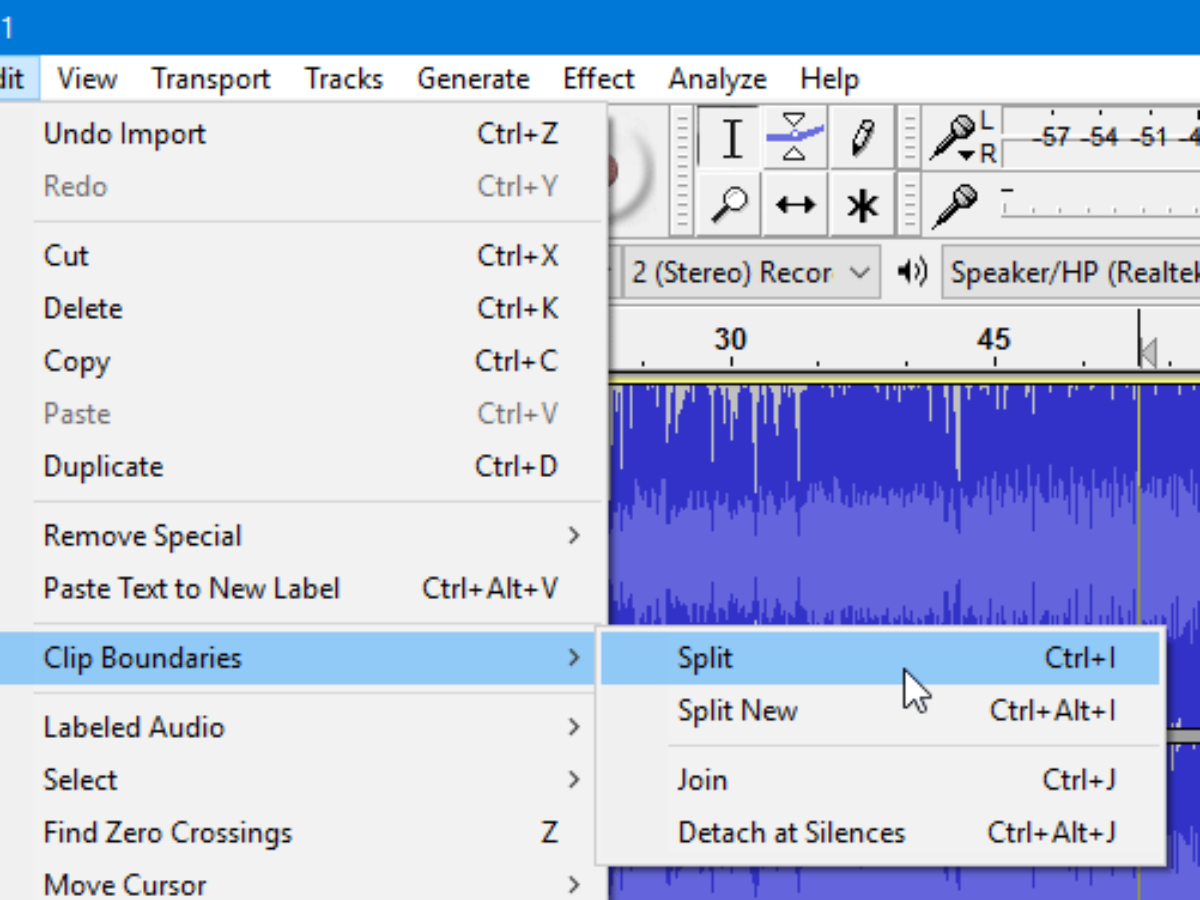Adjust the recording volume slider
Viewport: 1200px width, 900px height.
click(x=1100, y=204)
